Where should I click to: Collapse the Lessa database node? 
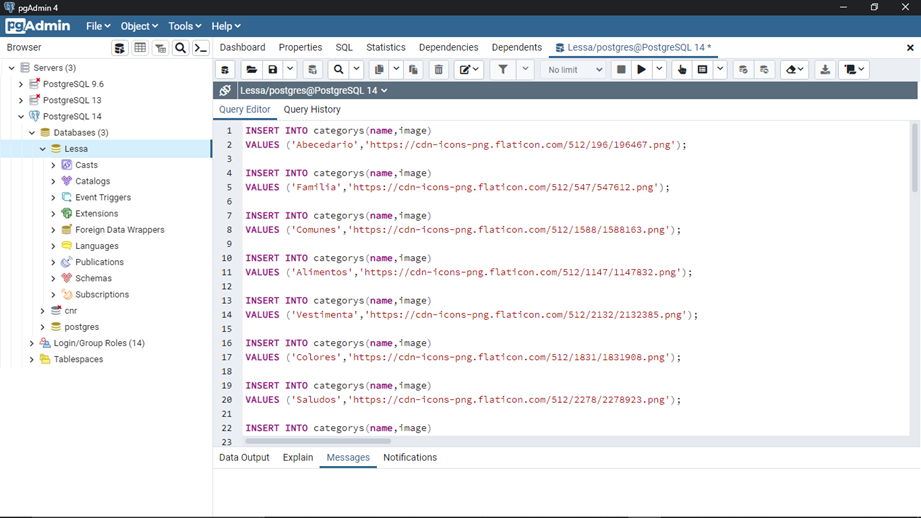(43, 149)
